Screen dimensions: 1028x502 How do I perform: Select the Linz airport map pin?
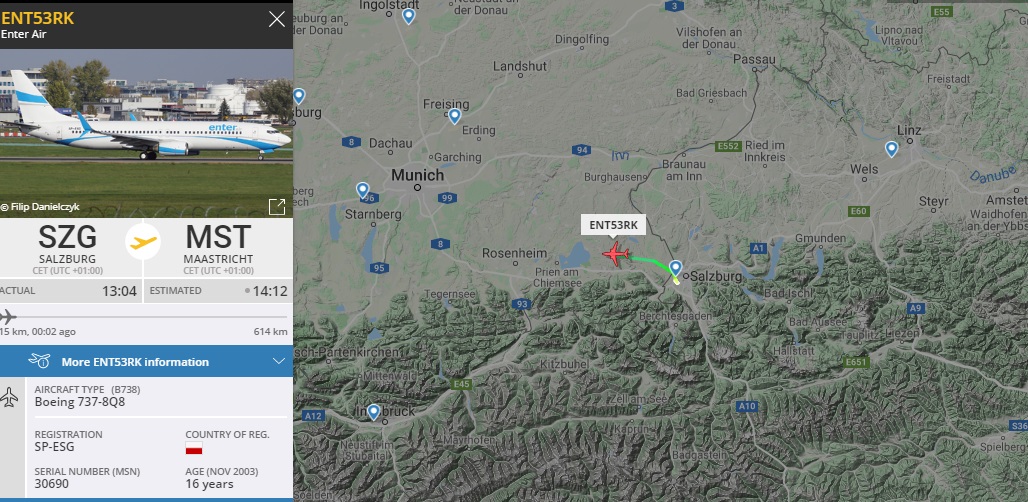tap(891, 149)
